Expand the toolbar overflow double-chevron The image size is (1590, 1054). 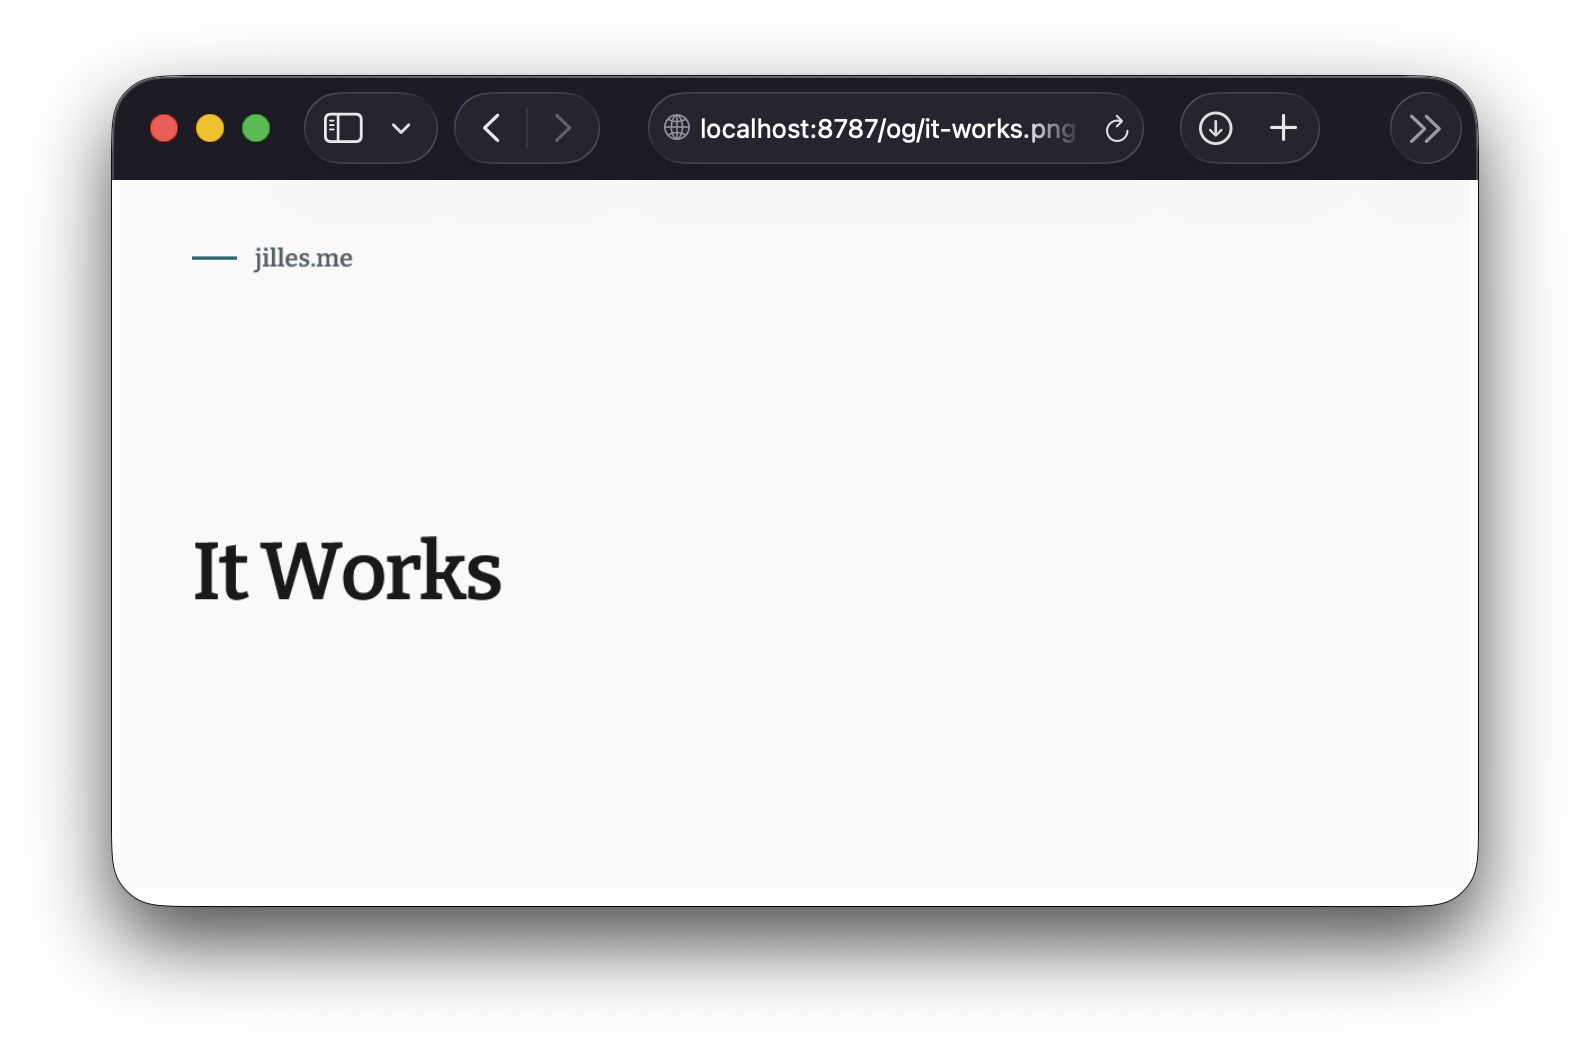[1425, 128]
